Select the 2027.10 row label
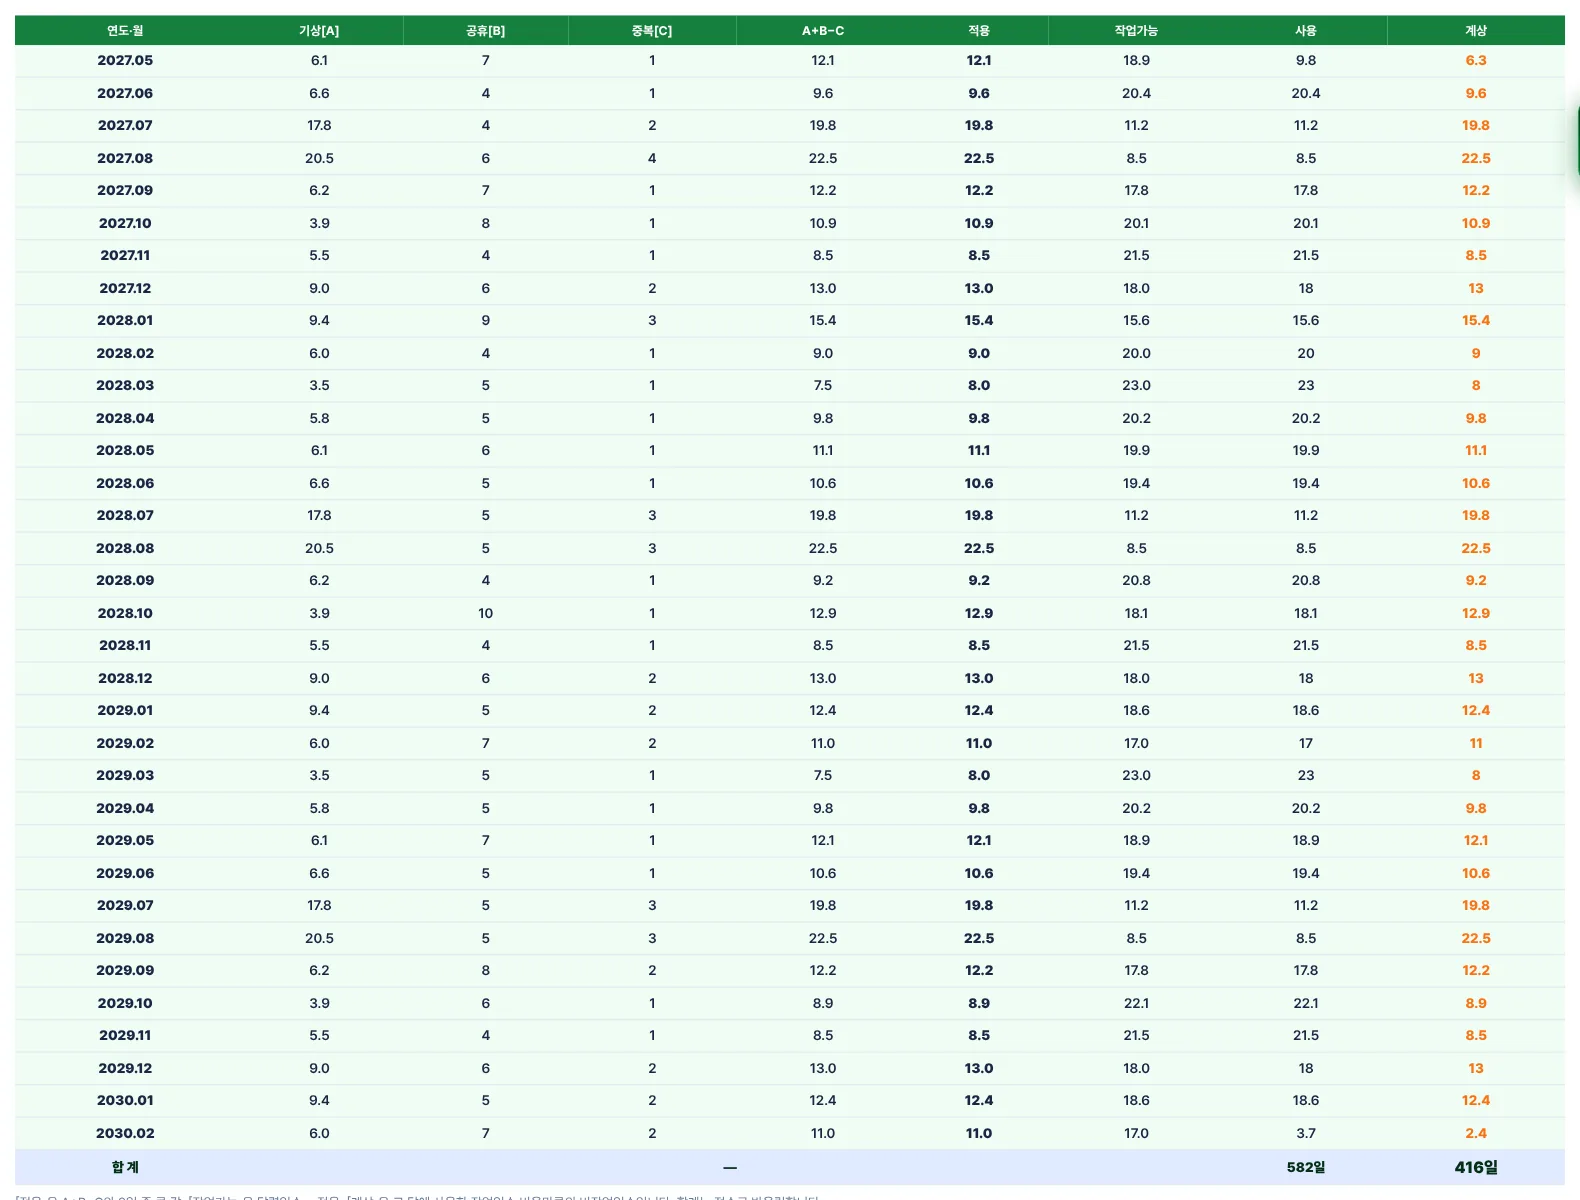 tap(125, 223)
